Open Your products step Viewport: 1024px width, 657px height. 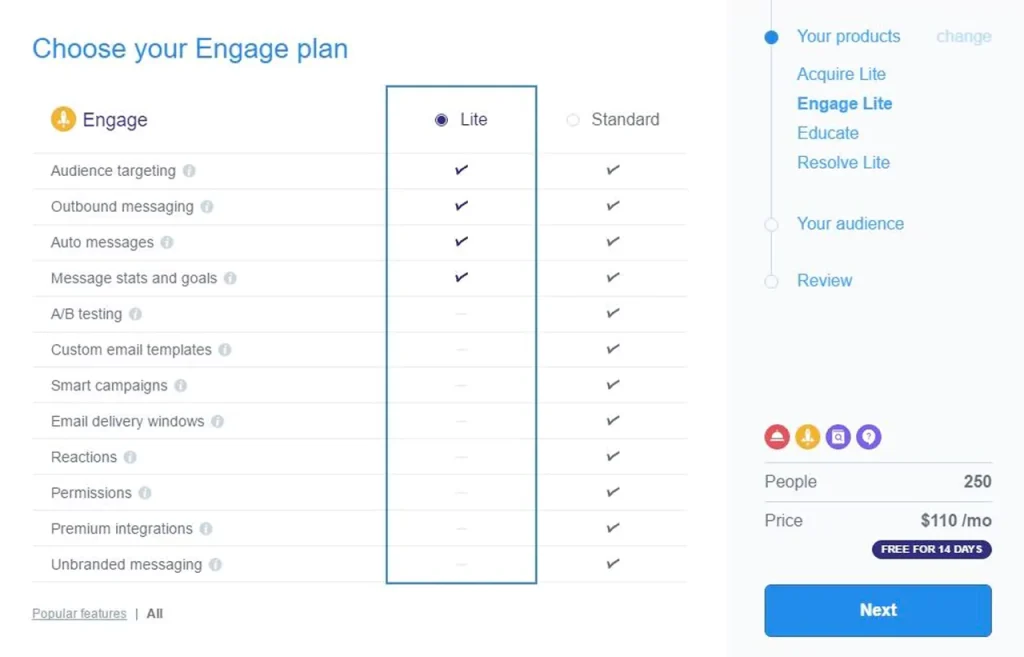[848, 37]
